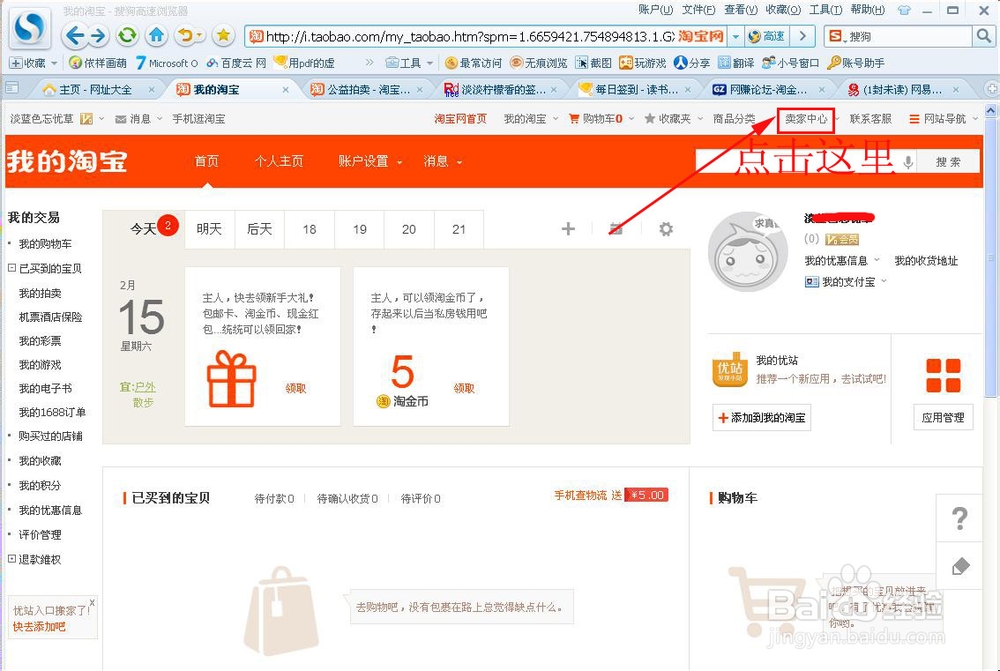This screenshot has height=671, width=1000.
Task: Open 文件(F) browser menu
Action: pyautogui.click(x=698, y=10)
